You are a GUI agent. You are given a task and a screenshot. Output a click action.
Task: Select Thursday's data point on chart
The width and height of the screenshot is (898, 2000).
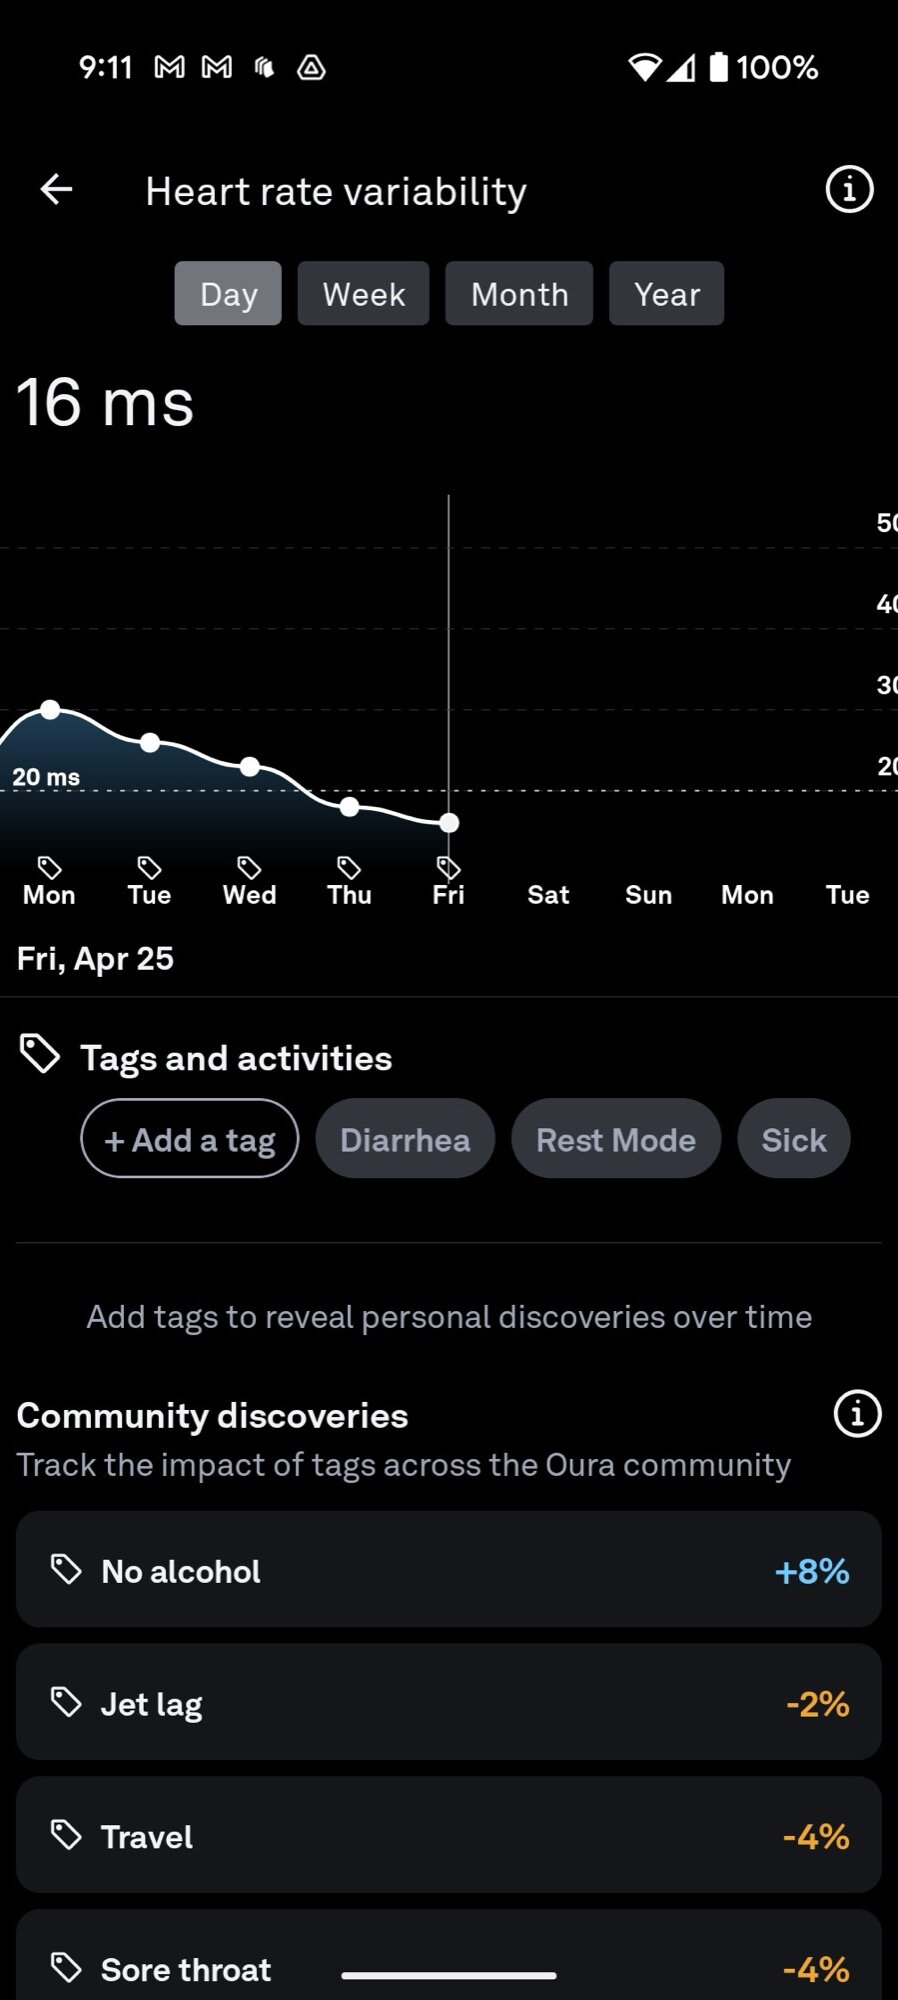pos(349,807)
